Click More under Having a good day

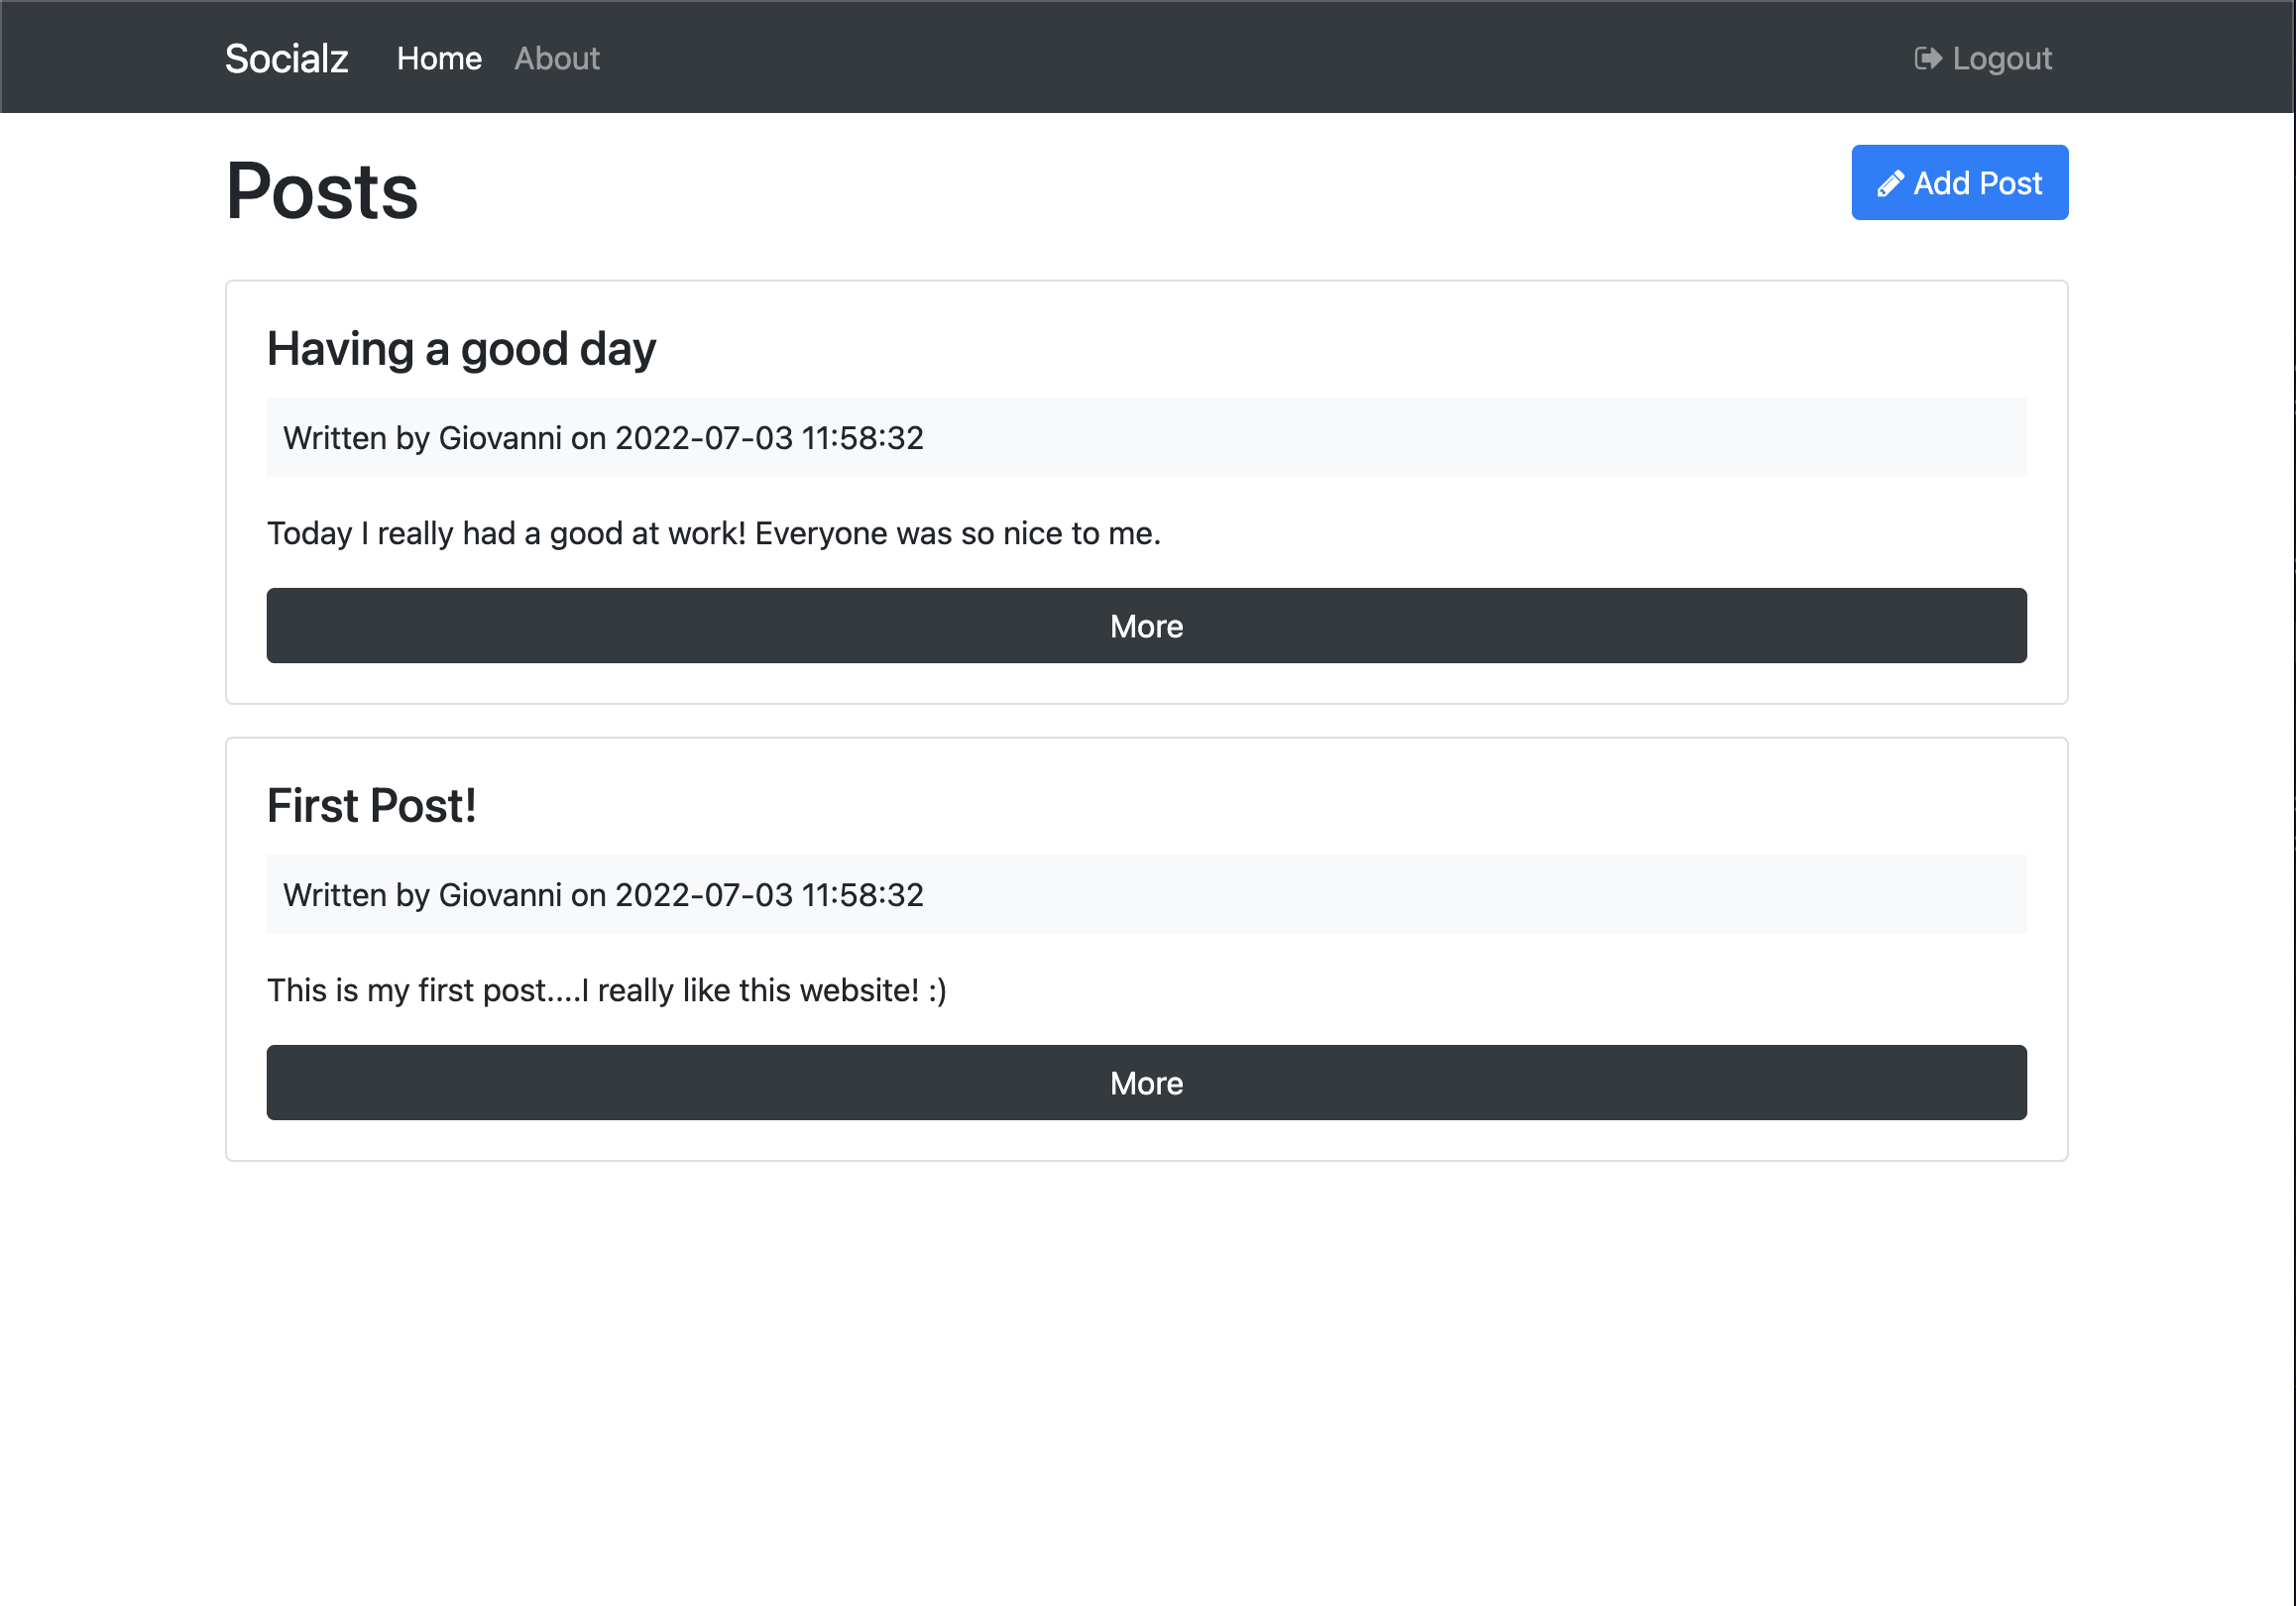tap(1146, 626)
